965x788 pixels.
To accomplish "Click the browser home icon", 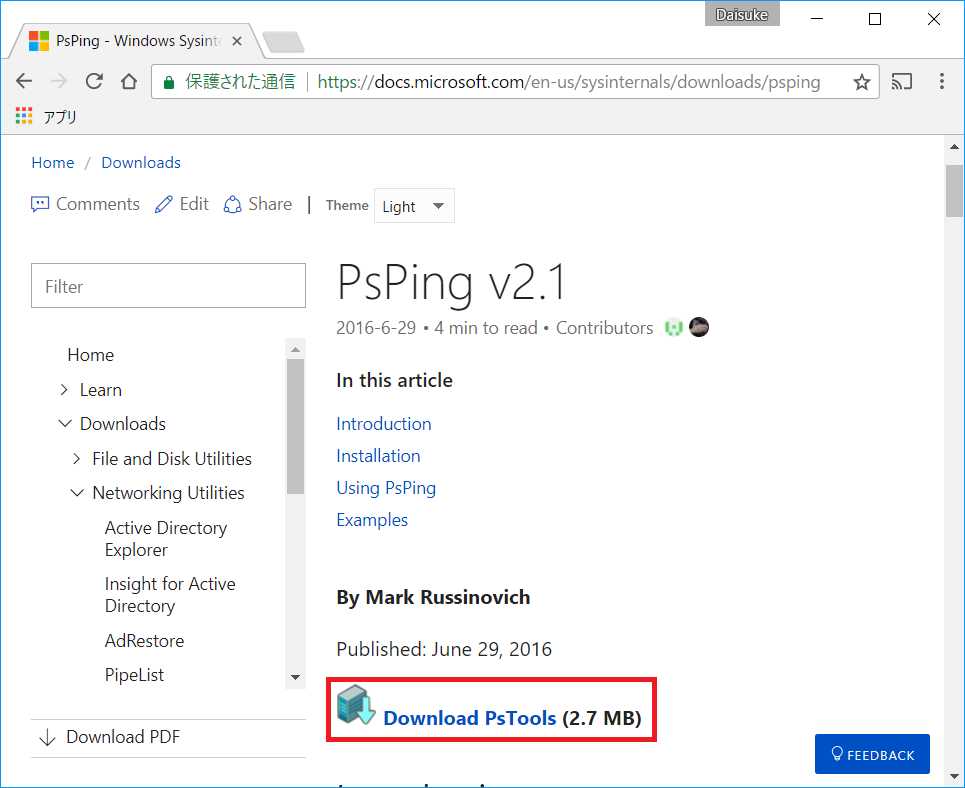I will click(129, 81).
